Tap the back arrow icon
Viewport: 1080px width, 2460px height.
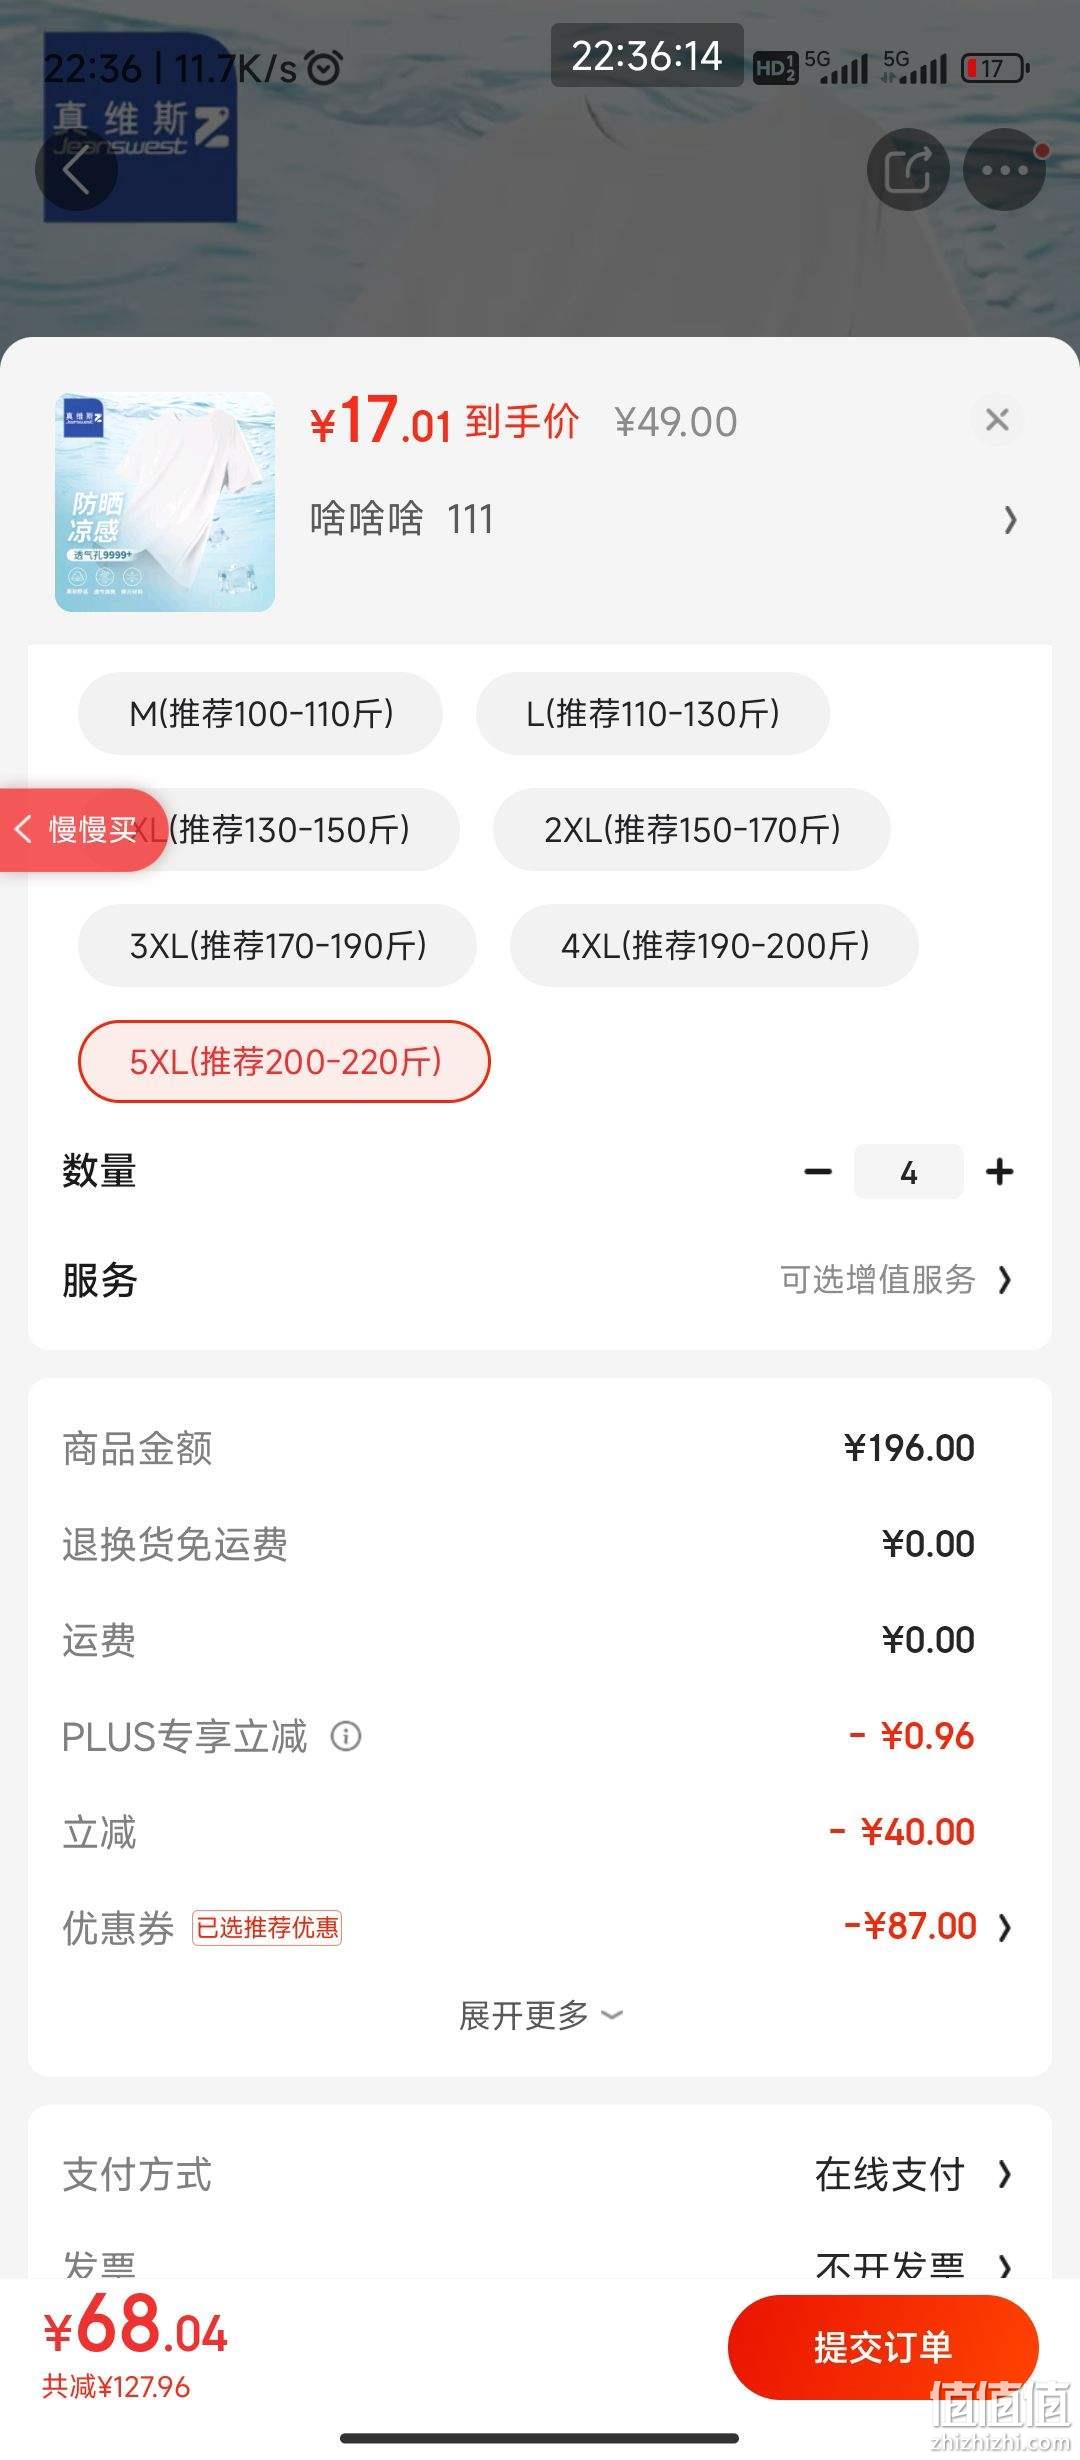[x=76, y=170]
